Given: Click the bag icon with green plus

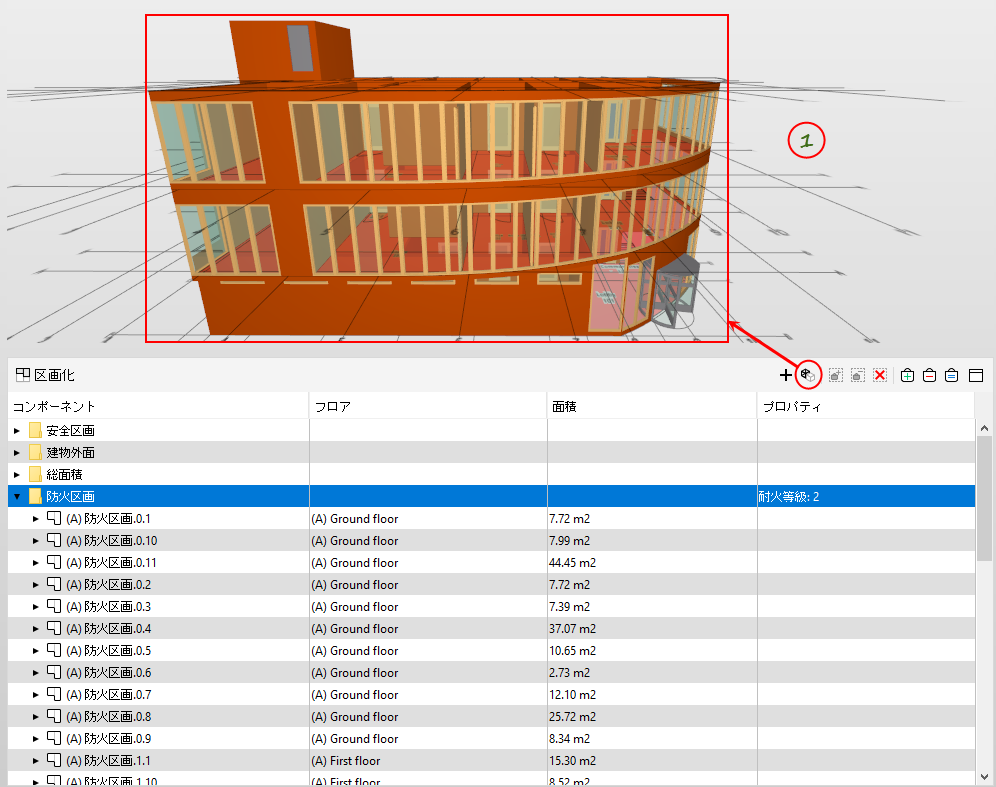Looking at the screenshot, I should point(908,375).
